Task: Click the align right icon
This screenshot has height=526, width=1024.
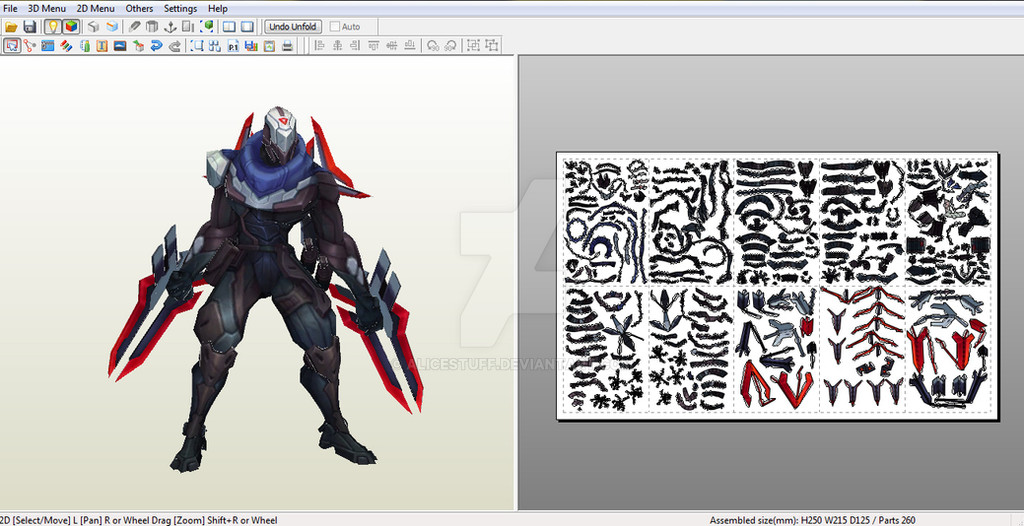Action: [355, 46]
